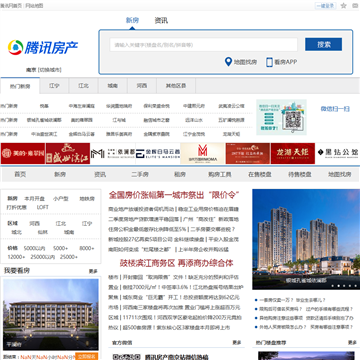Image resolution: width=360 pixels, height=360 pixels.
Task: Click the LOFT filter link
Action: (x=43, y=207)
